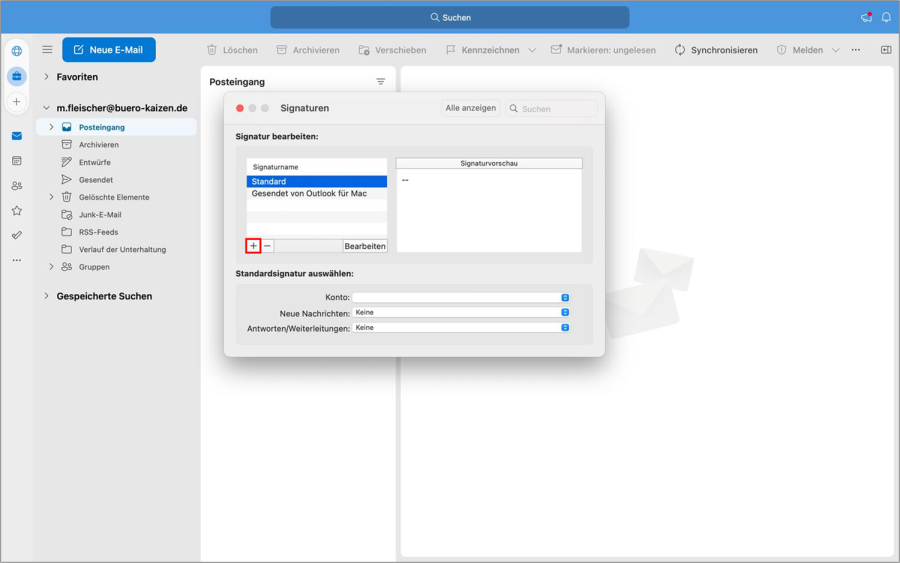This screenshot has width=900, height=563.
Task: Expand the Gruppen chevron
Action: click(x=51, y=267)
